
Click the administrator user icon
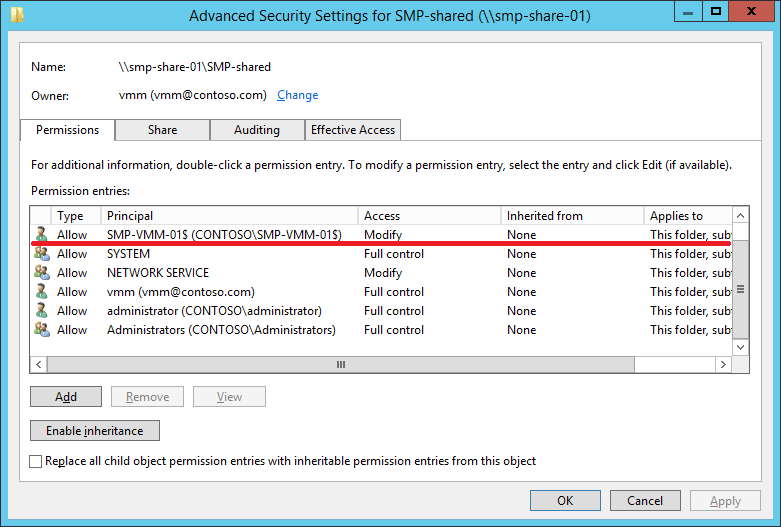click(41, 311)
